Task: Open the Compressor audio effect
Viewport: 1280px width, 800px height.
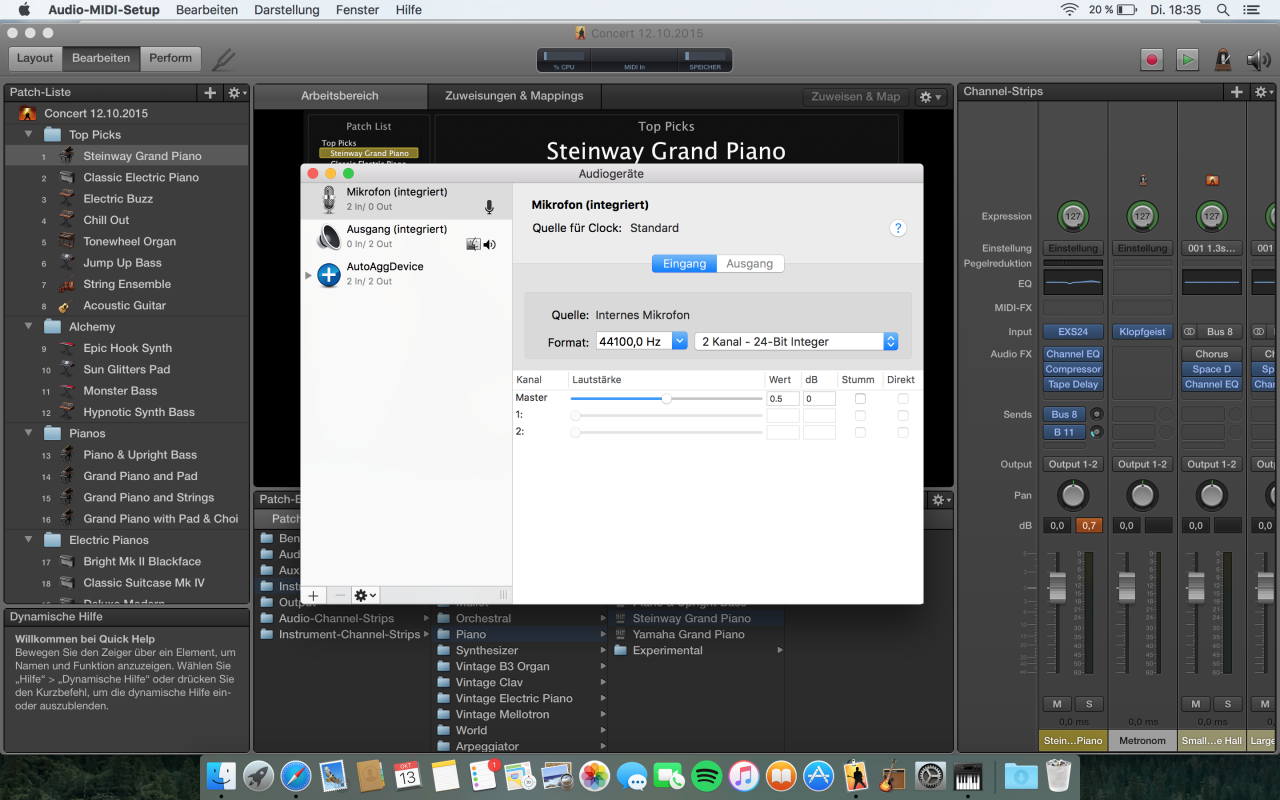Action: [1072, 369]
